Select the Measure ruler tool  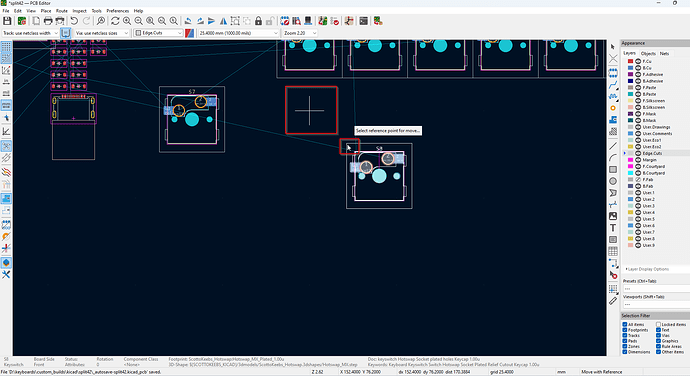(x=613, y=301)
